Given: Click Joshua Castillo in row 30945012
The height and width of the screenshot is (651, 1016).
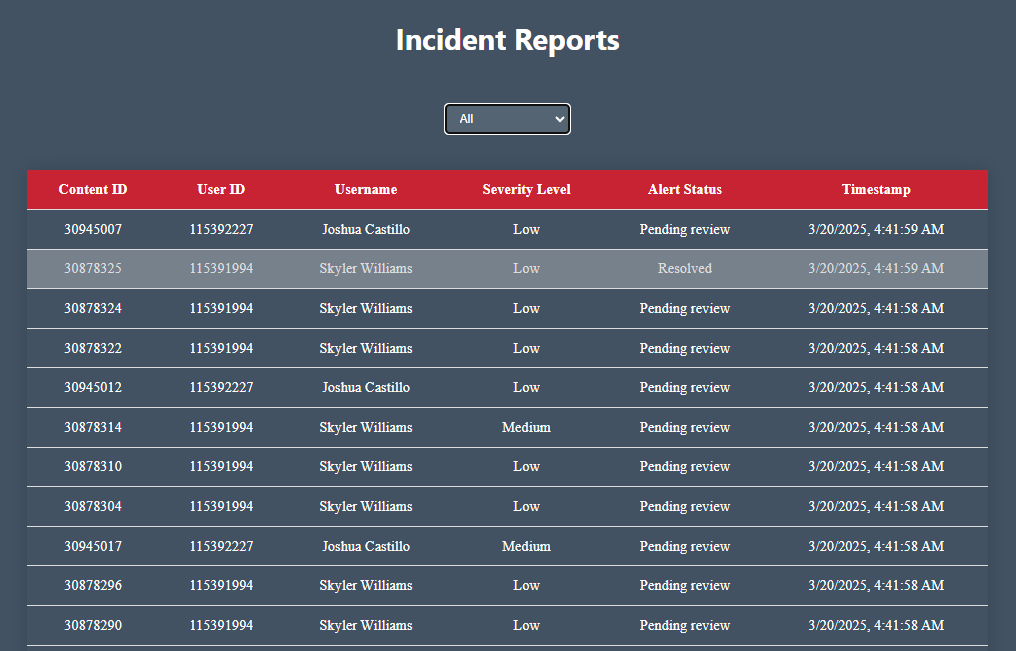Looking at the screenshot, I should pos(366,387).
